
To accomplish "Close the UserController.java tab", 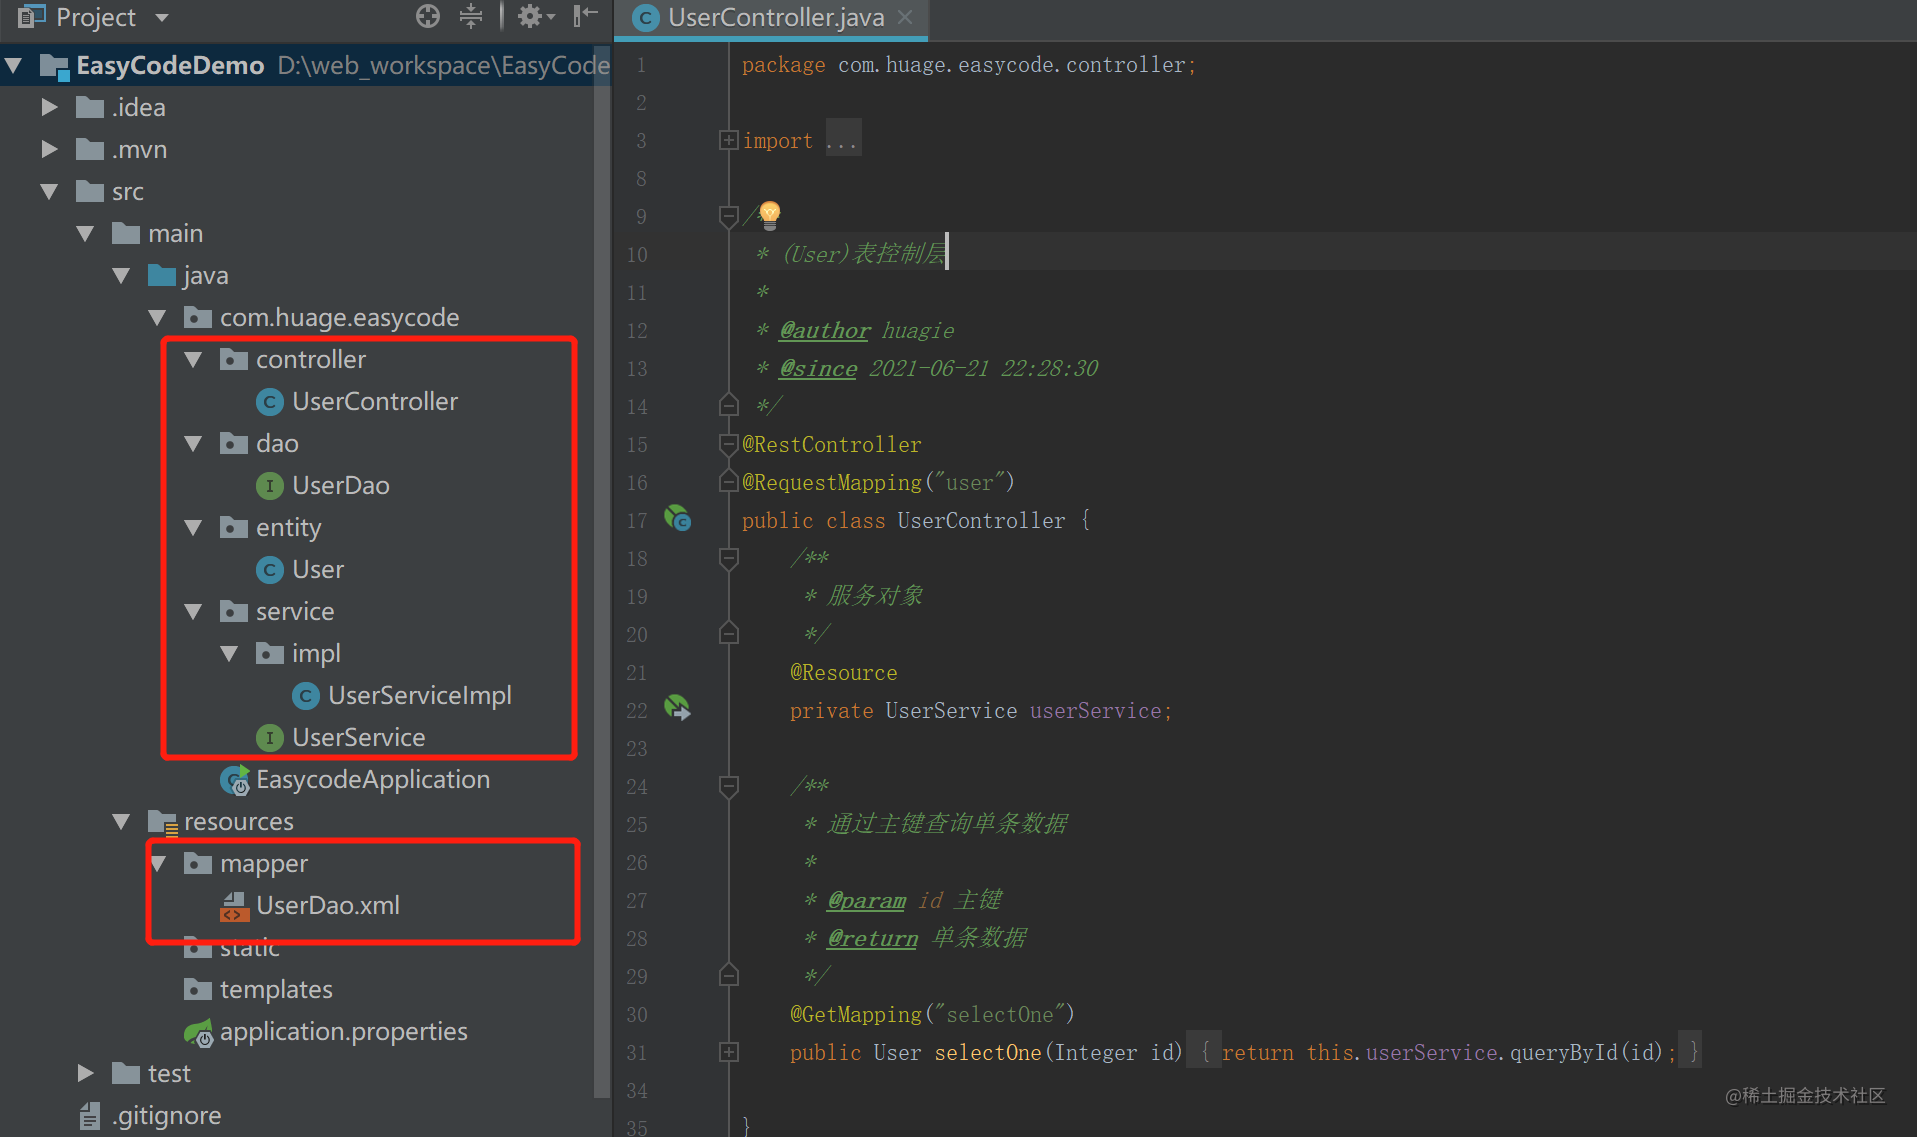I will tap(905, 17).
